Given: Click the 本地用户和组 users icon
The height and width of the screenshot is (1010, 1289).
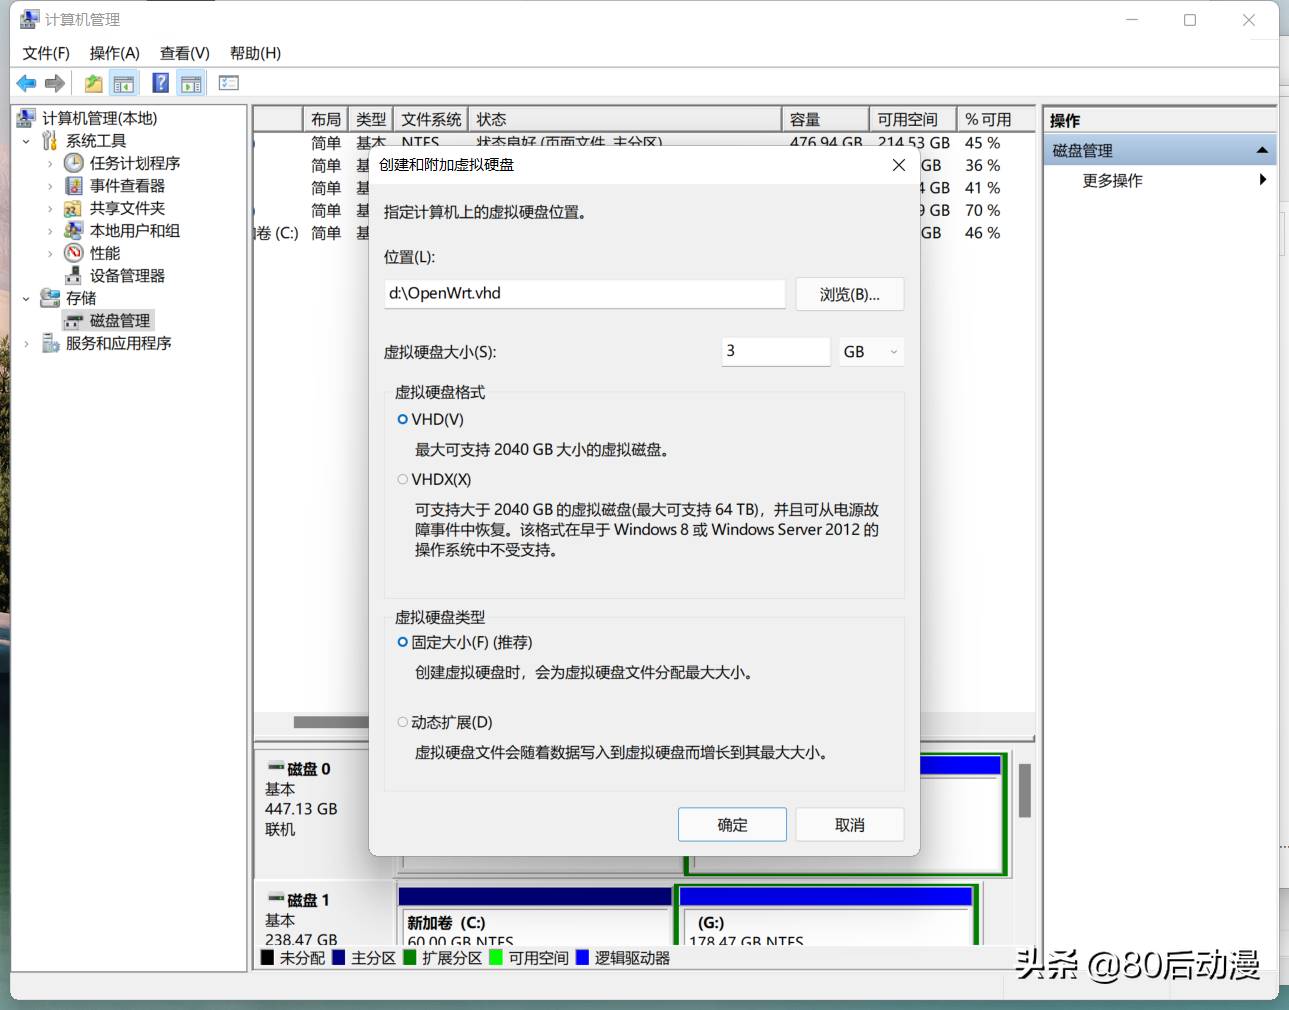Looking at the screenshot, I should click(73, 230).
